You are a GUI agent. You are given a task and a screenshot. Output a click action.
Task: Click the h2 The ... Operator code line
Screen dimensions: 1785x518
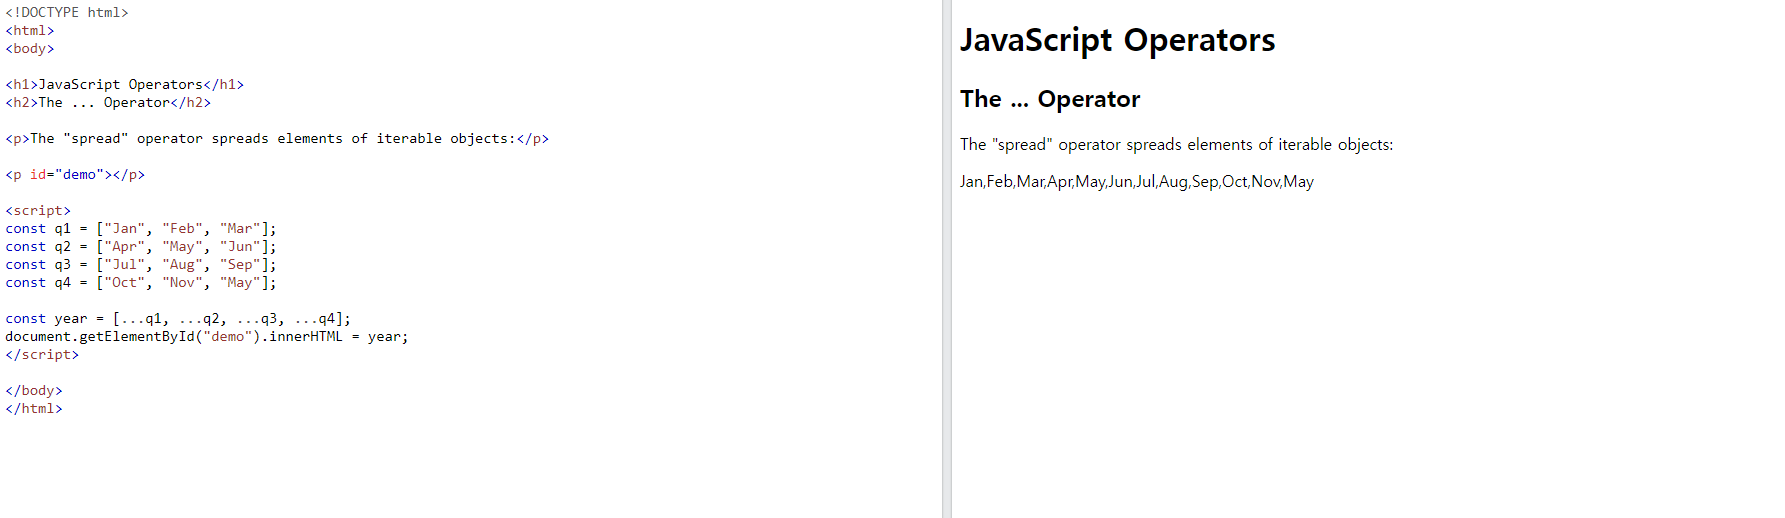click(x=108, y=103)
